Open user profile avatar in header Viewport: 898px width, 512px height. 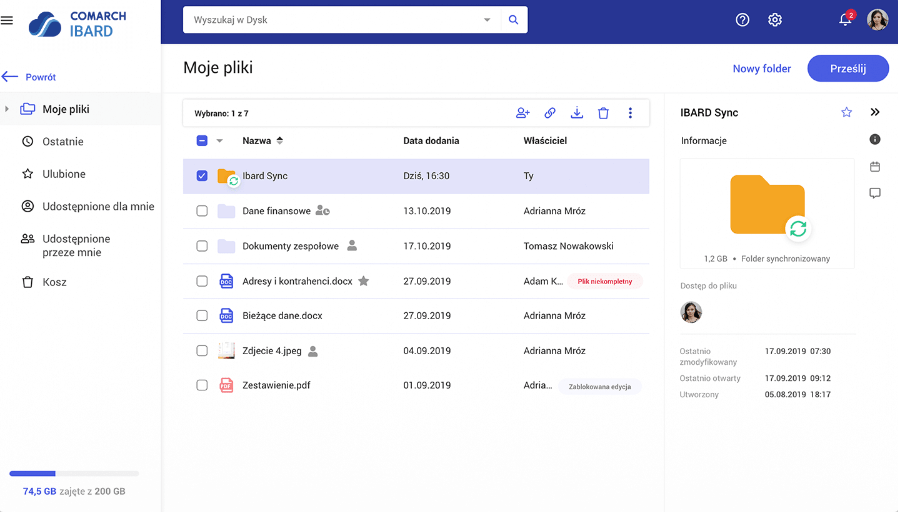877,19
